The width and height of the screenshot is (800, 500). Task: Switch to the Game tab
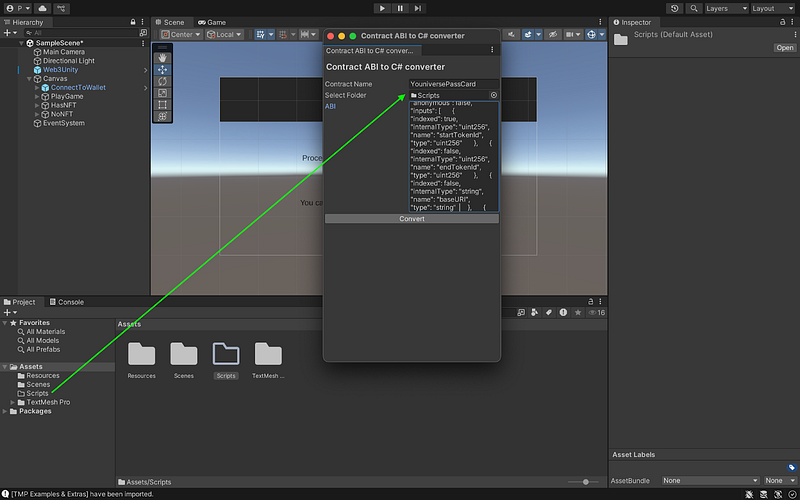pos(212,22)
